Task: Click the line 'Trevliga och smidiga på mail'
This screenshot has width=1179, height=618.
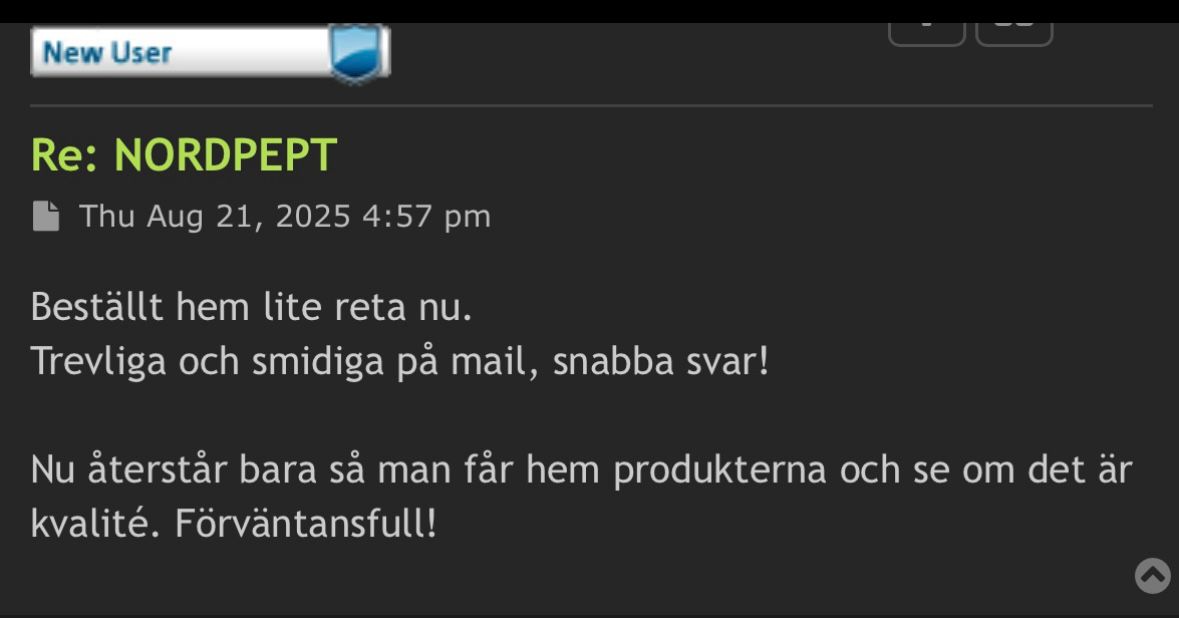Action: [x=286, y=362]
